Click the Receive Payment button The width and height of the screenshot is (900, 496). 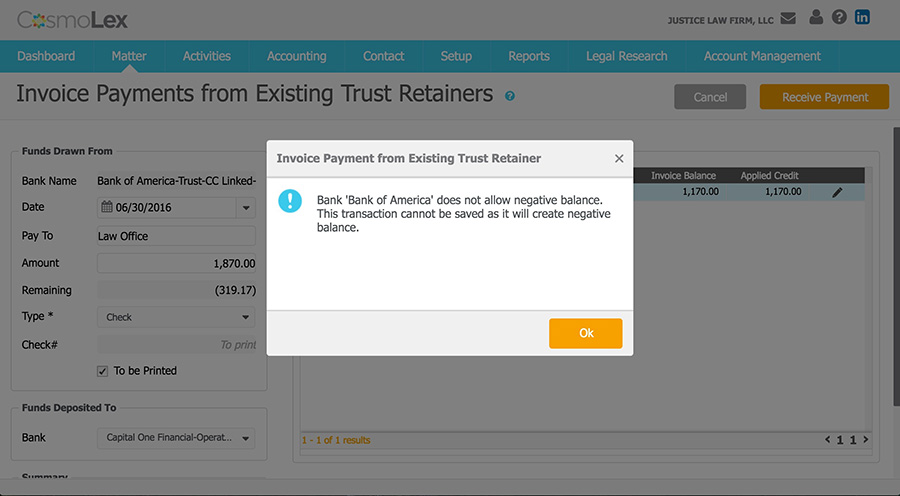coord(824,97)
